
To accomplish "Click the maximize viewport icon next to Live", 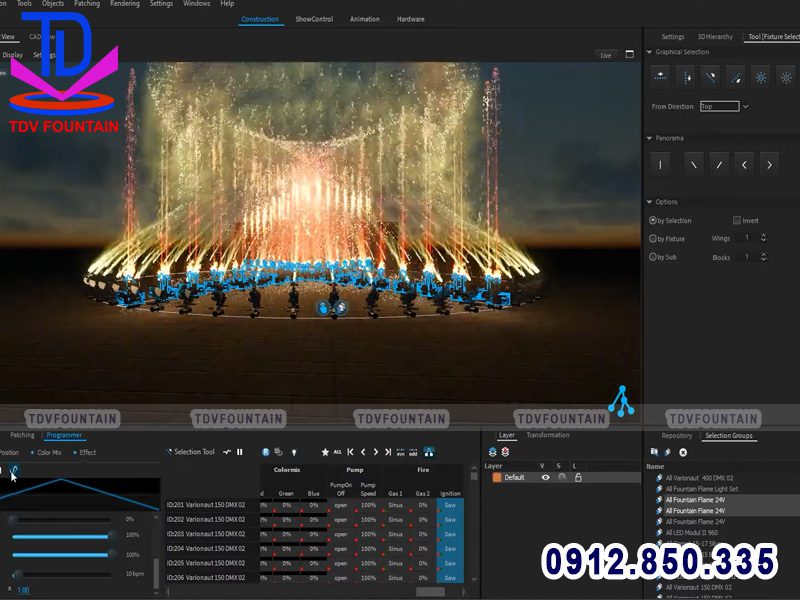I will point(630,54).
